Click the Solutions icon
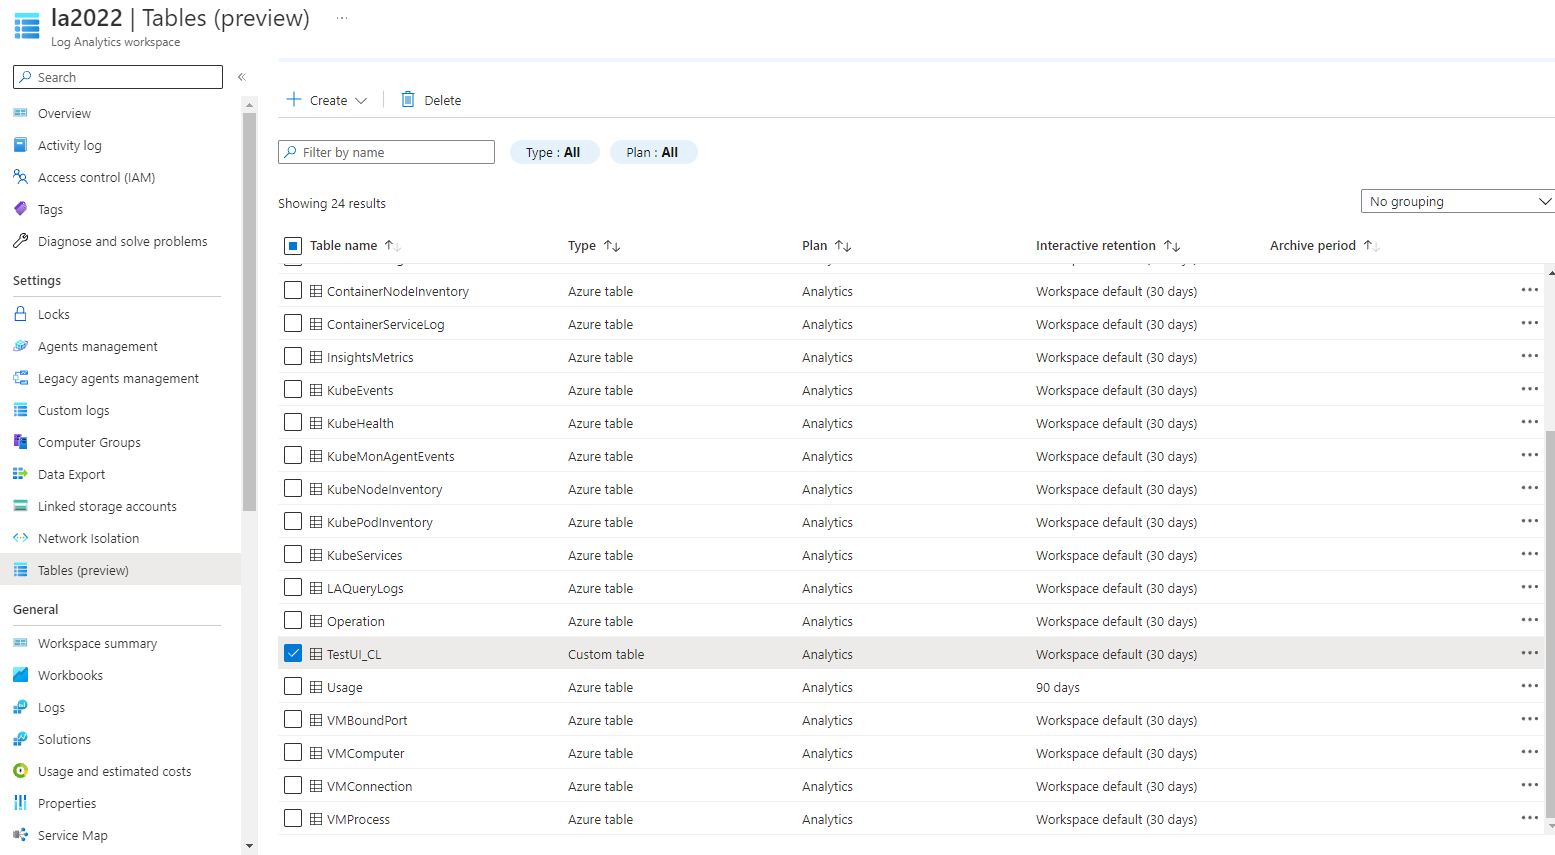This screenshot has width=1555, height=855. (x=20, y=739)
